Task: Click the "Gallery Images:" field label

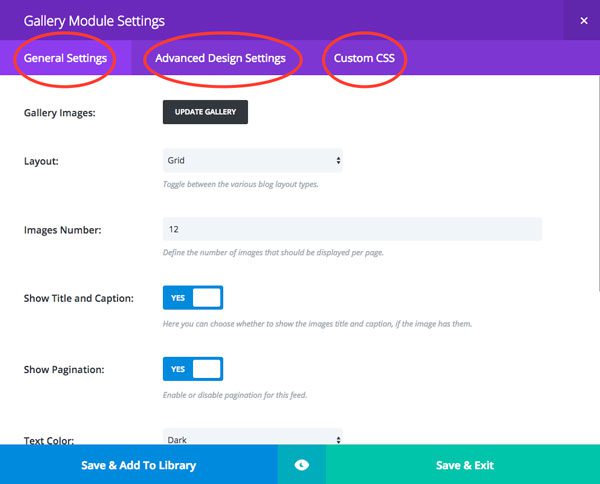Action: pos(59,113)
